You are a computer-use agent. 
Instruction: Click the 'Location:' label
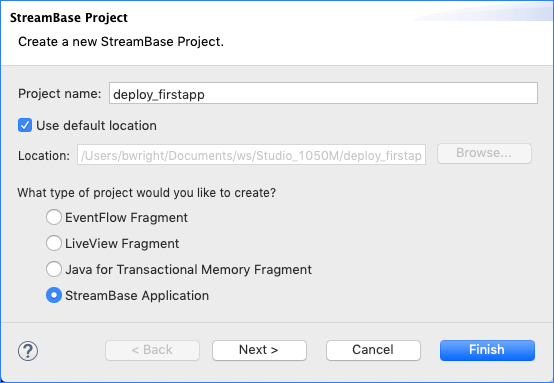click(44, 155)
